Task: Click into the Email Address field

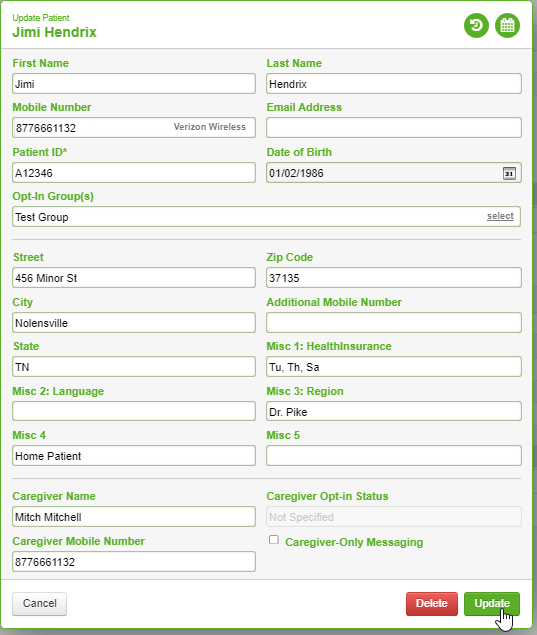Action: pyautogui.click(x=394, y=128)
